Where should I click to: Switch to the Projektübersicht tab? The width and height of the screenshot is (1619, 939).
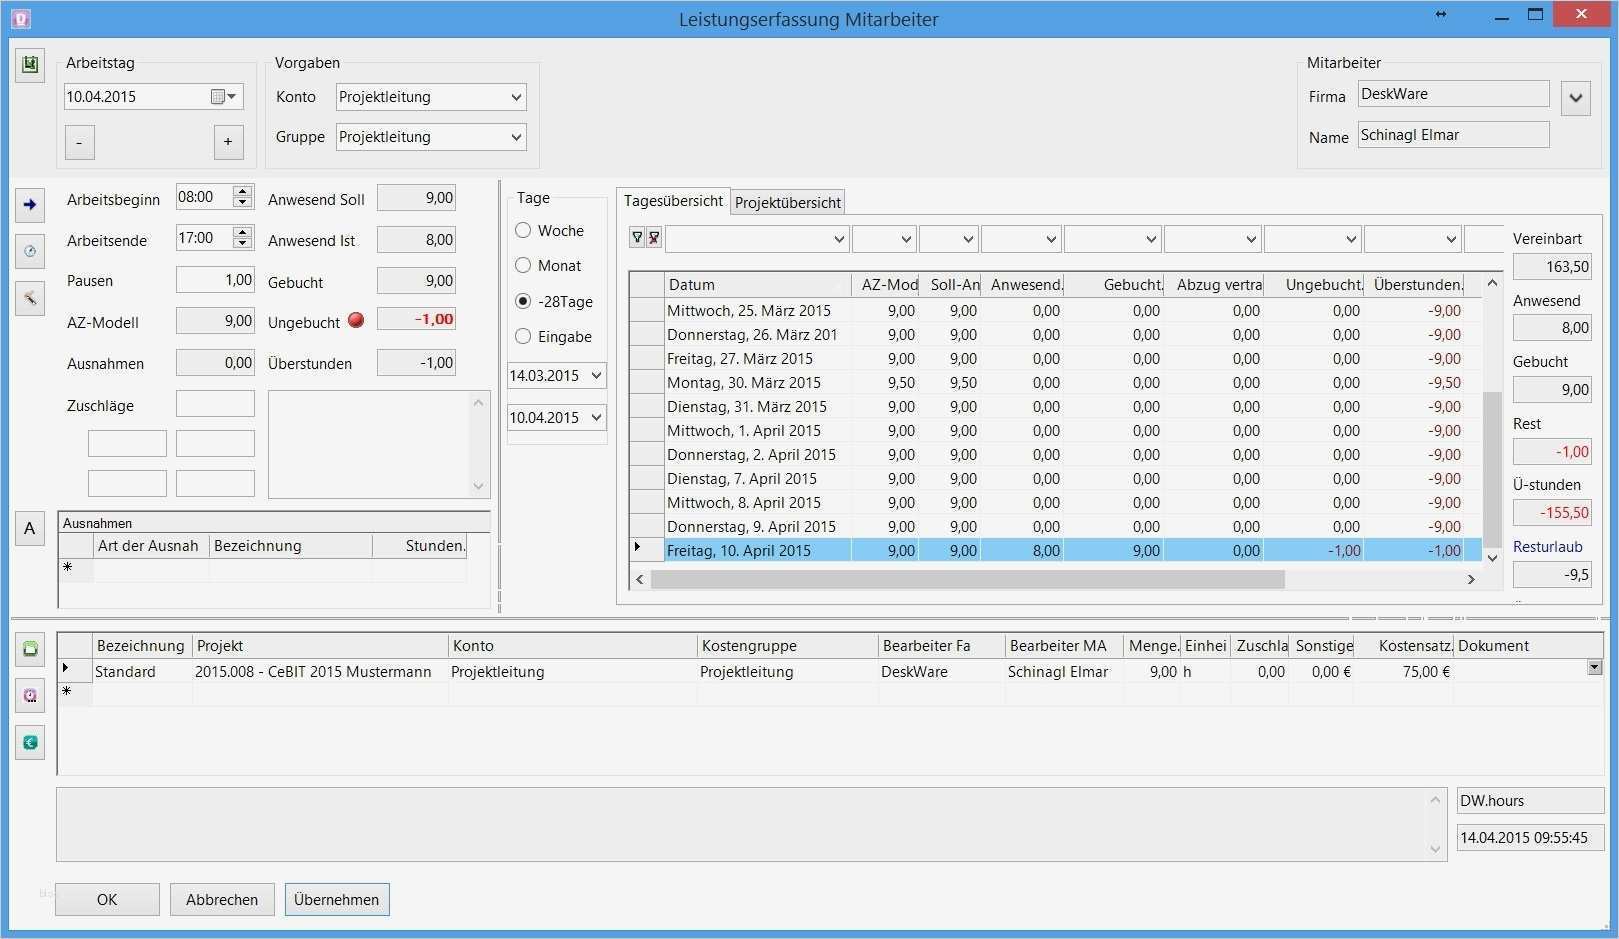click(x=787, y=202)
